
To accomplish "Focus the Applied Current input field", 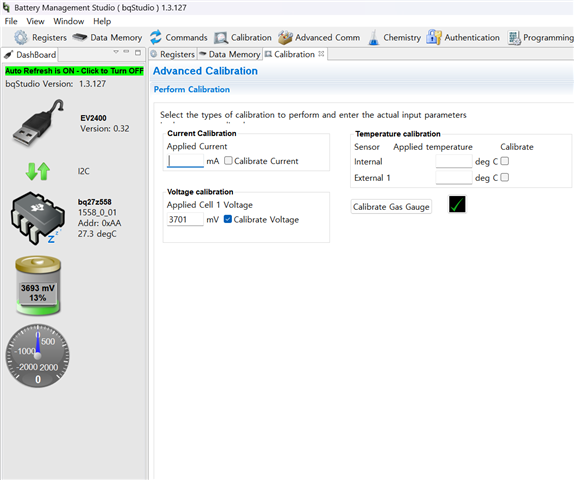I will tap(185, 161).
